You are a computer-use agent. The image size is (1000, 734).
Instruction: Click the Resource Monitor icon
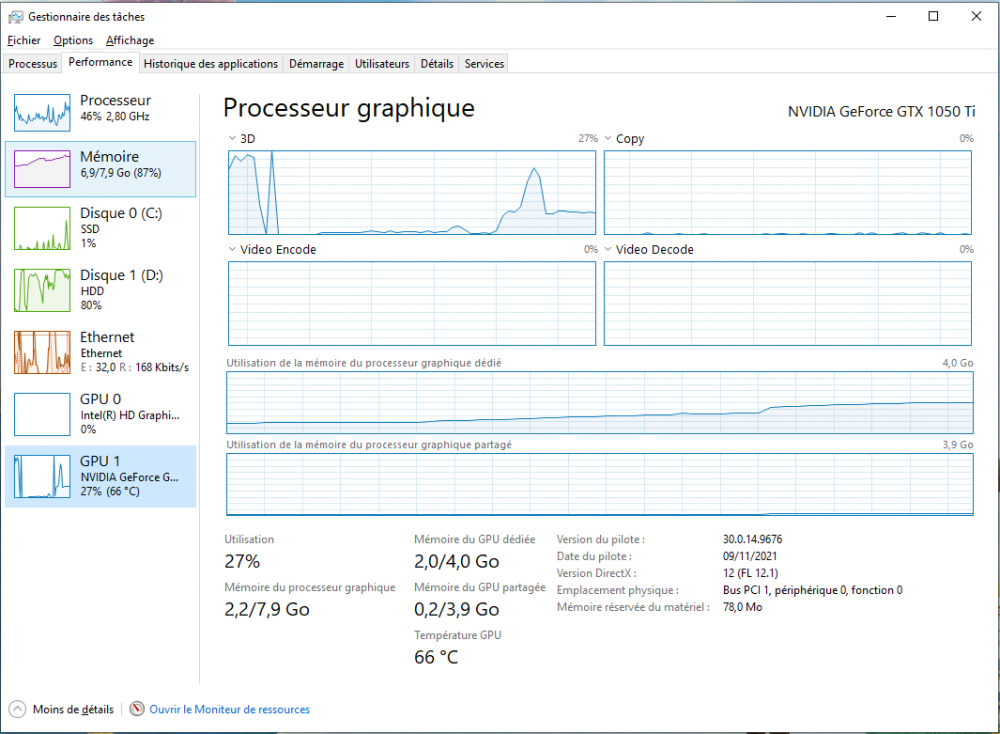click(x=137, y=709)
